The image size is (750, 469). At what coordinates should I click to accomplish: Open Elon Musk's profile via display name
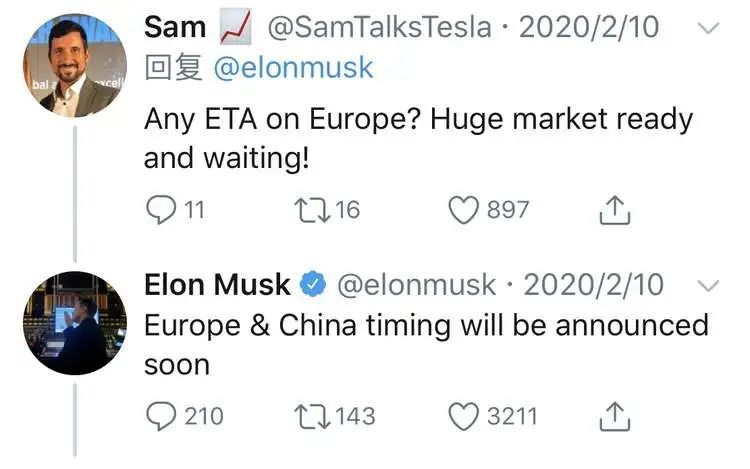pyautogui.click(x=217, y=285)
